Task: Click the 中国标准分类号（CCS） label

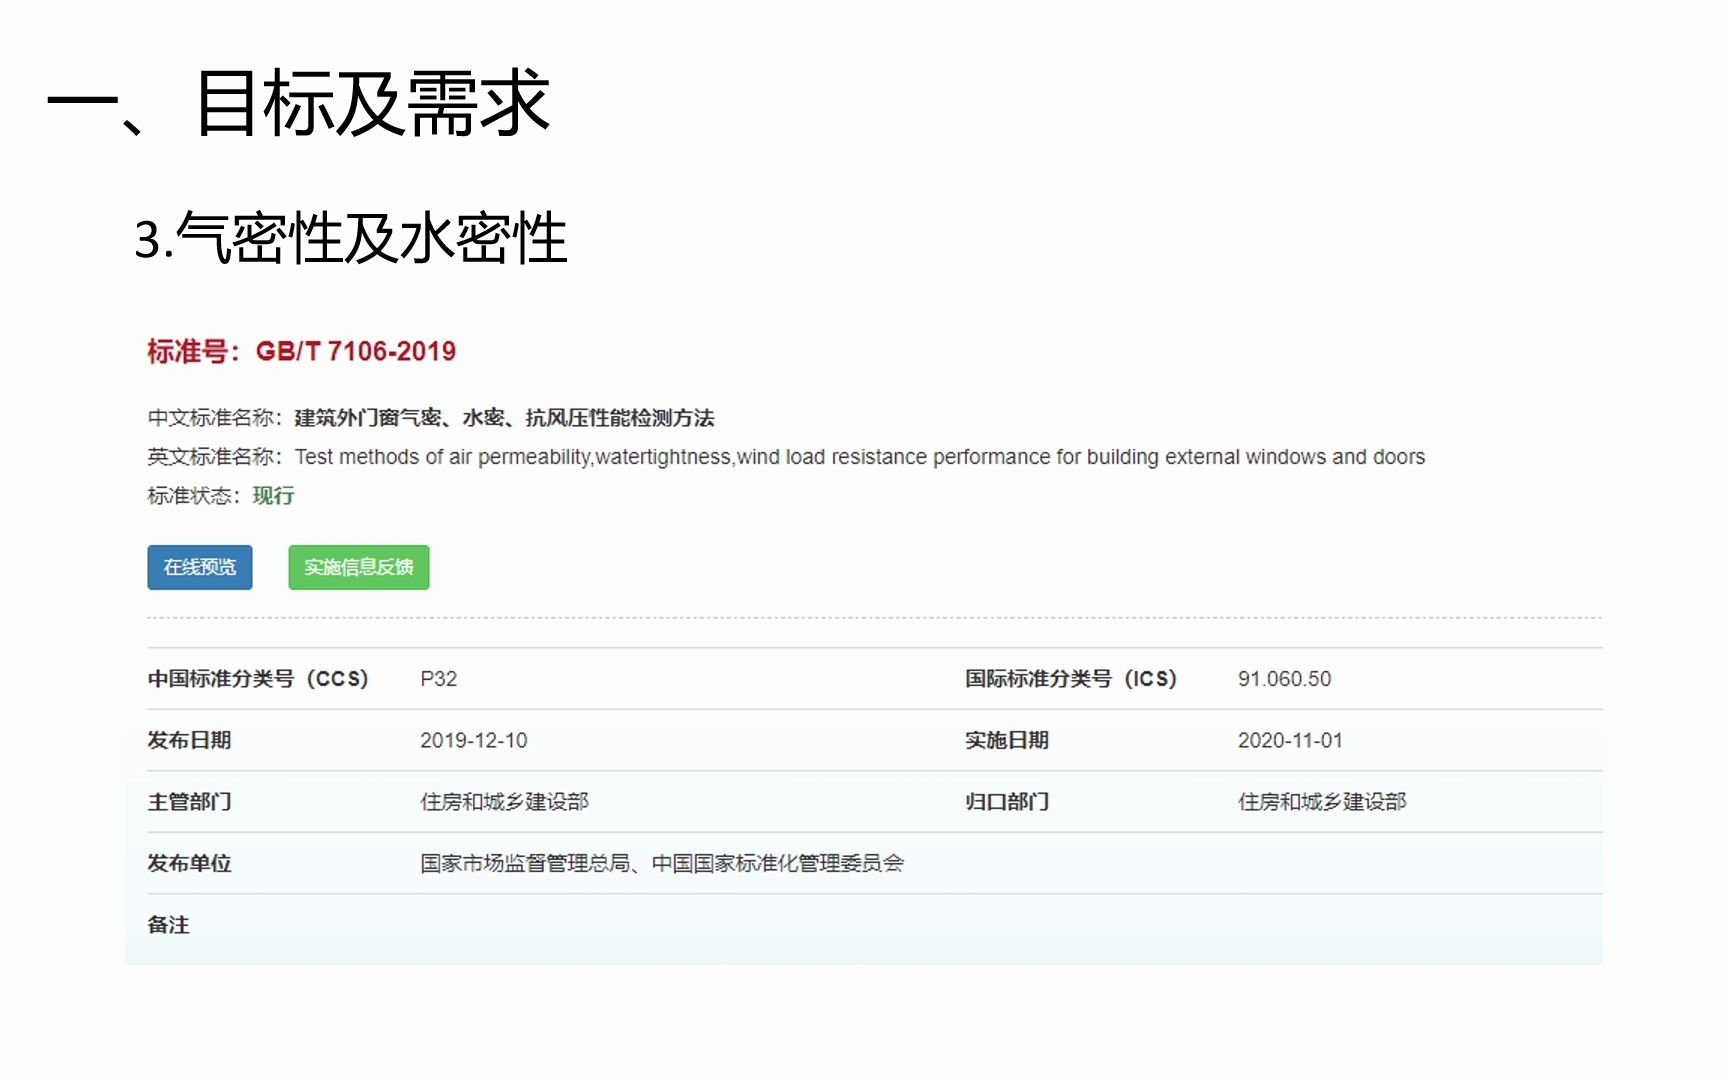Action: tap(258, 679)
